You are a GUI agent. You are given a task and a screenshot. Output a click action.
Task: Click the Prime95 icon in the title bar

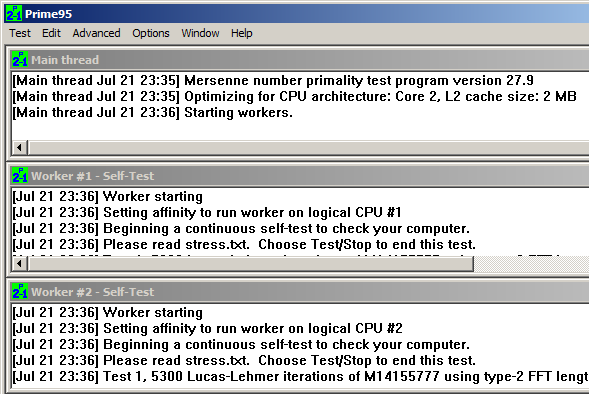point(14,14)
